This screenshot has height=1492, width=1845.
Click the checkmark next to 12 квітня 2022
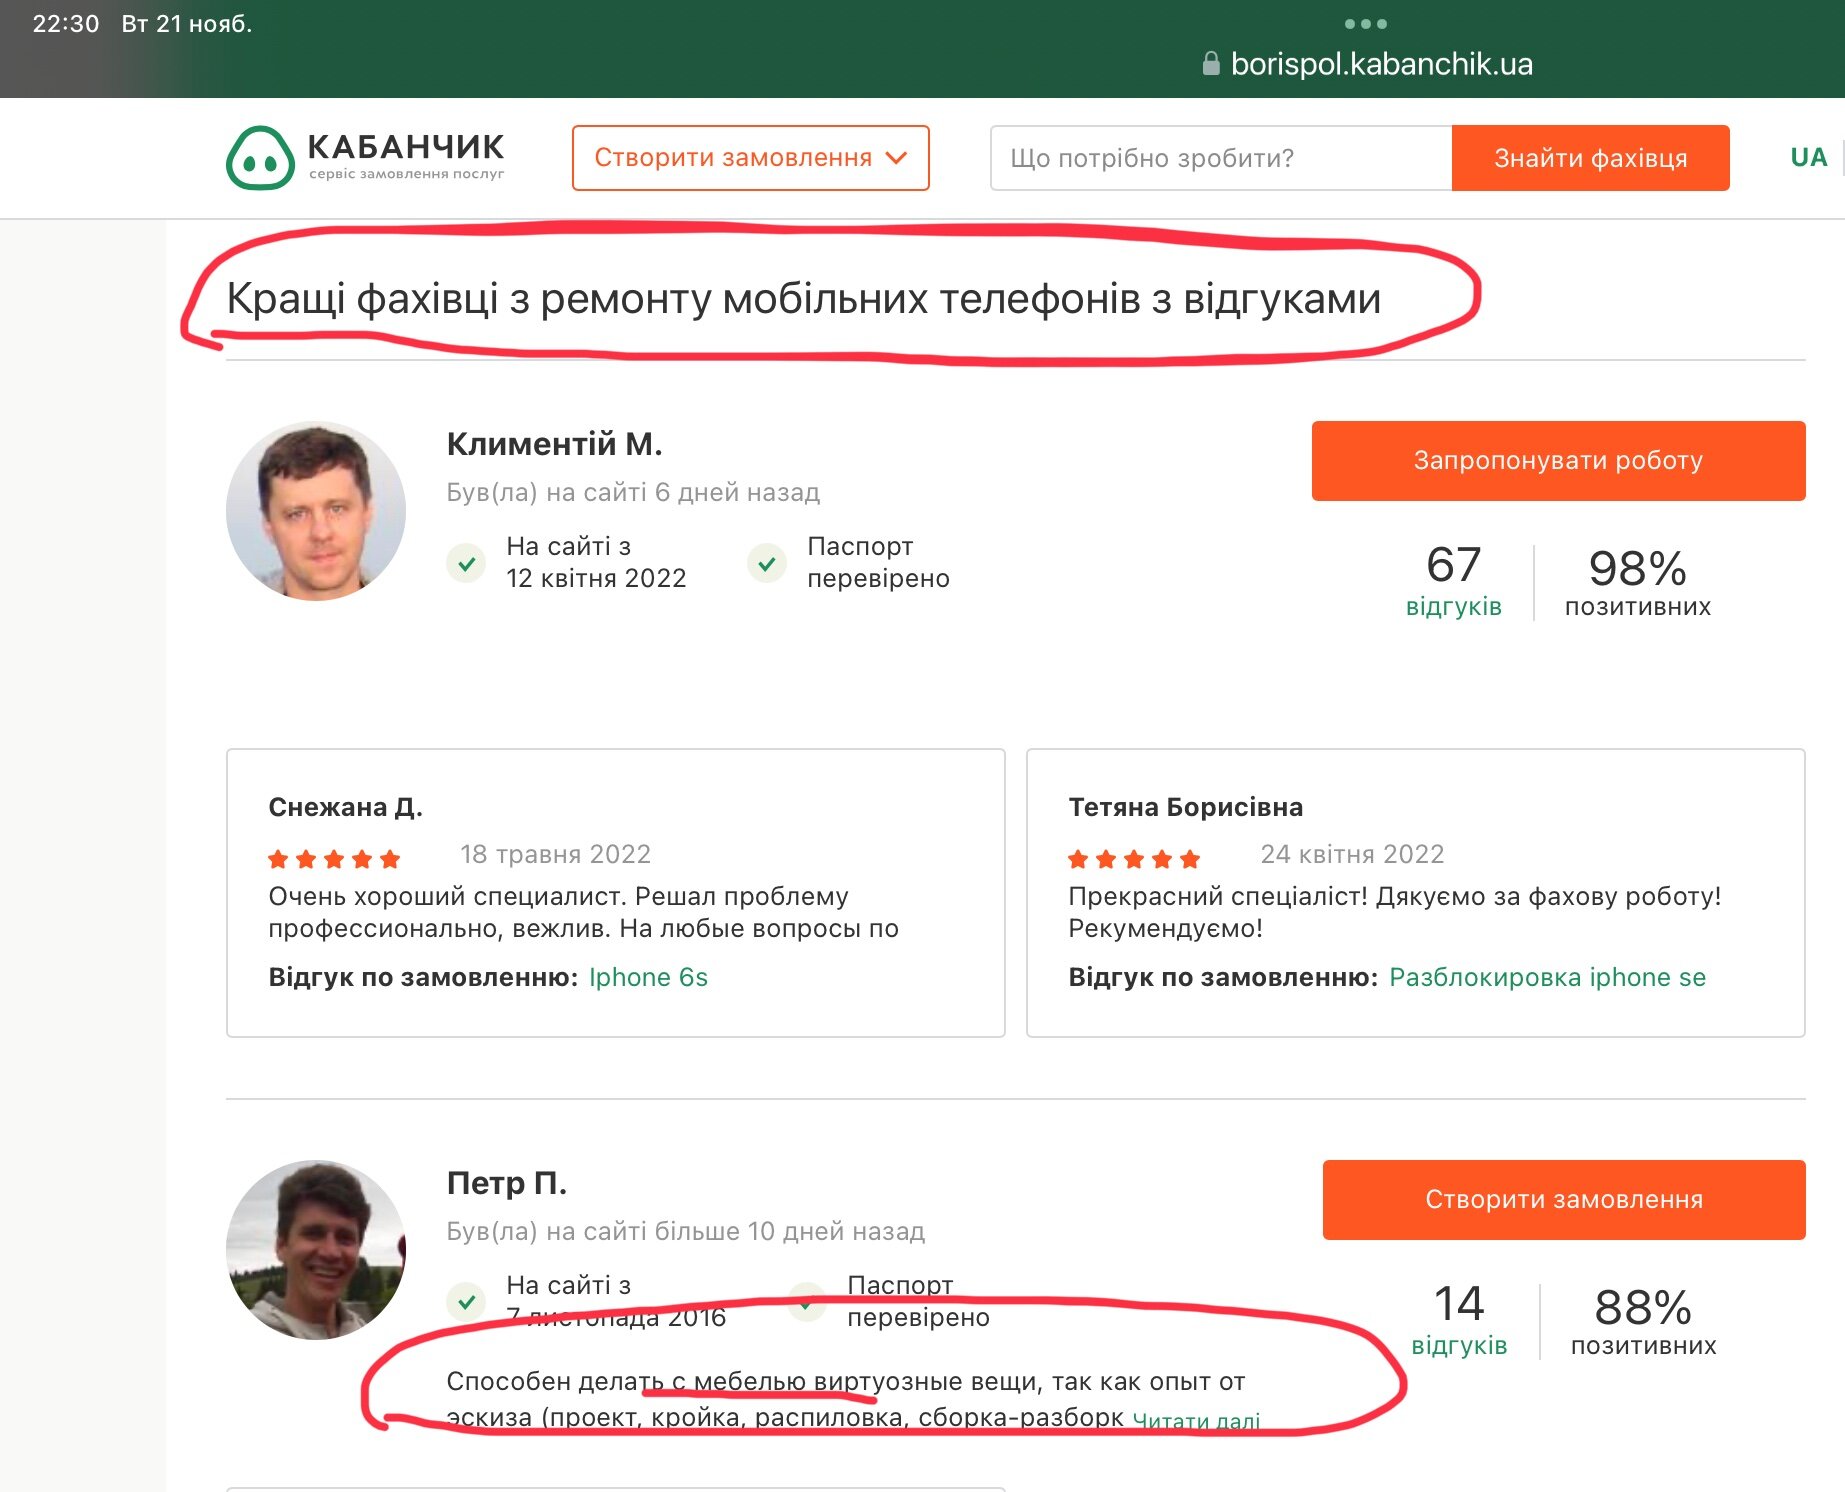(466, 563)
